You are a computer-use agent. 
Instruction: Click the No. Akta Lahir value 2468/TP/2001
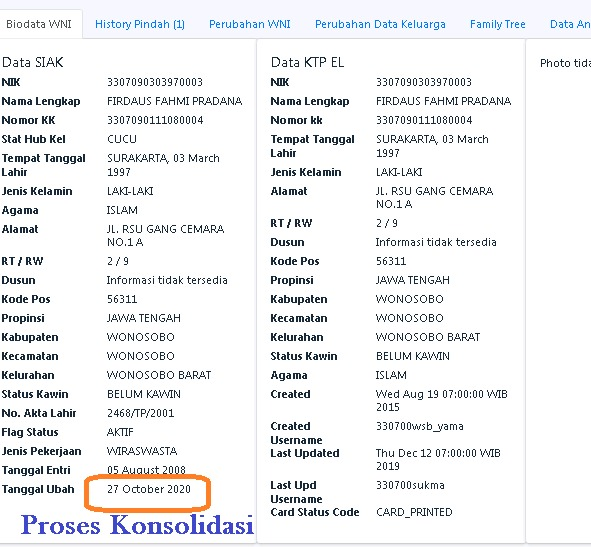point(141,413)
